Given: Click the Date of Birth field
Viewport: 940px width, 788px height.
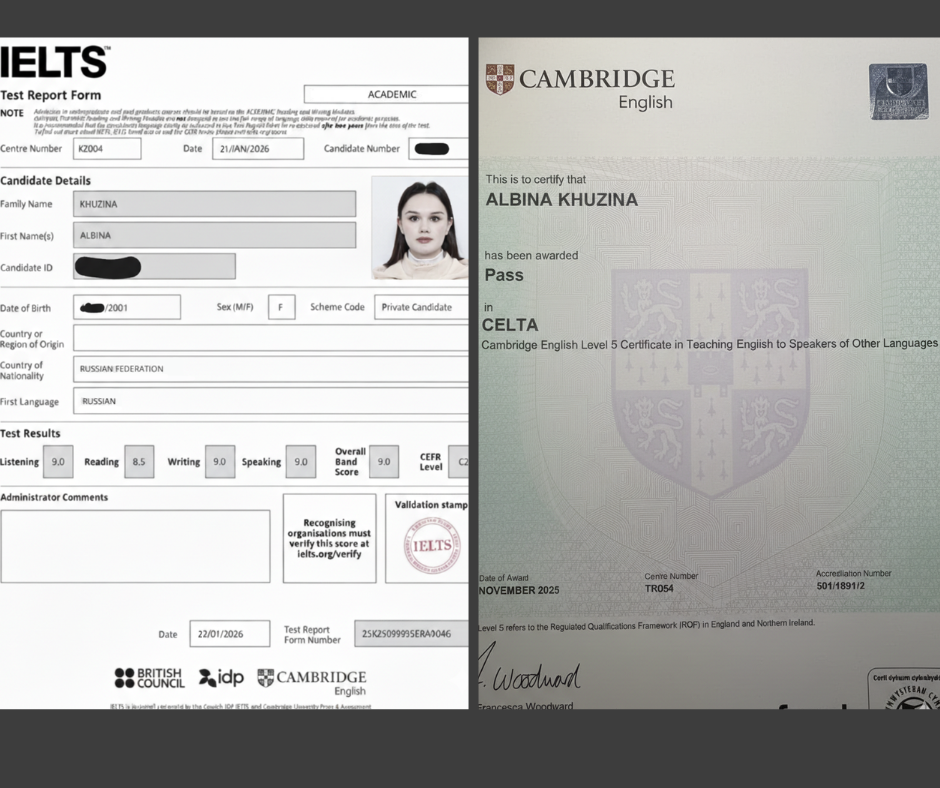Looking at the screenshot, I should click(127, 307).
